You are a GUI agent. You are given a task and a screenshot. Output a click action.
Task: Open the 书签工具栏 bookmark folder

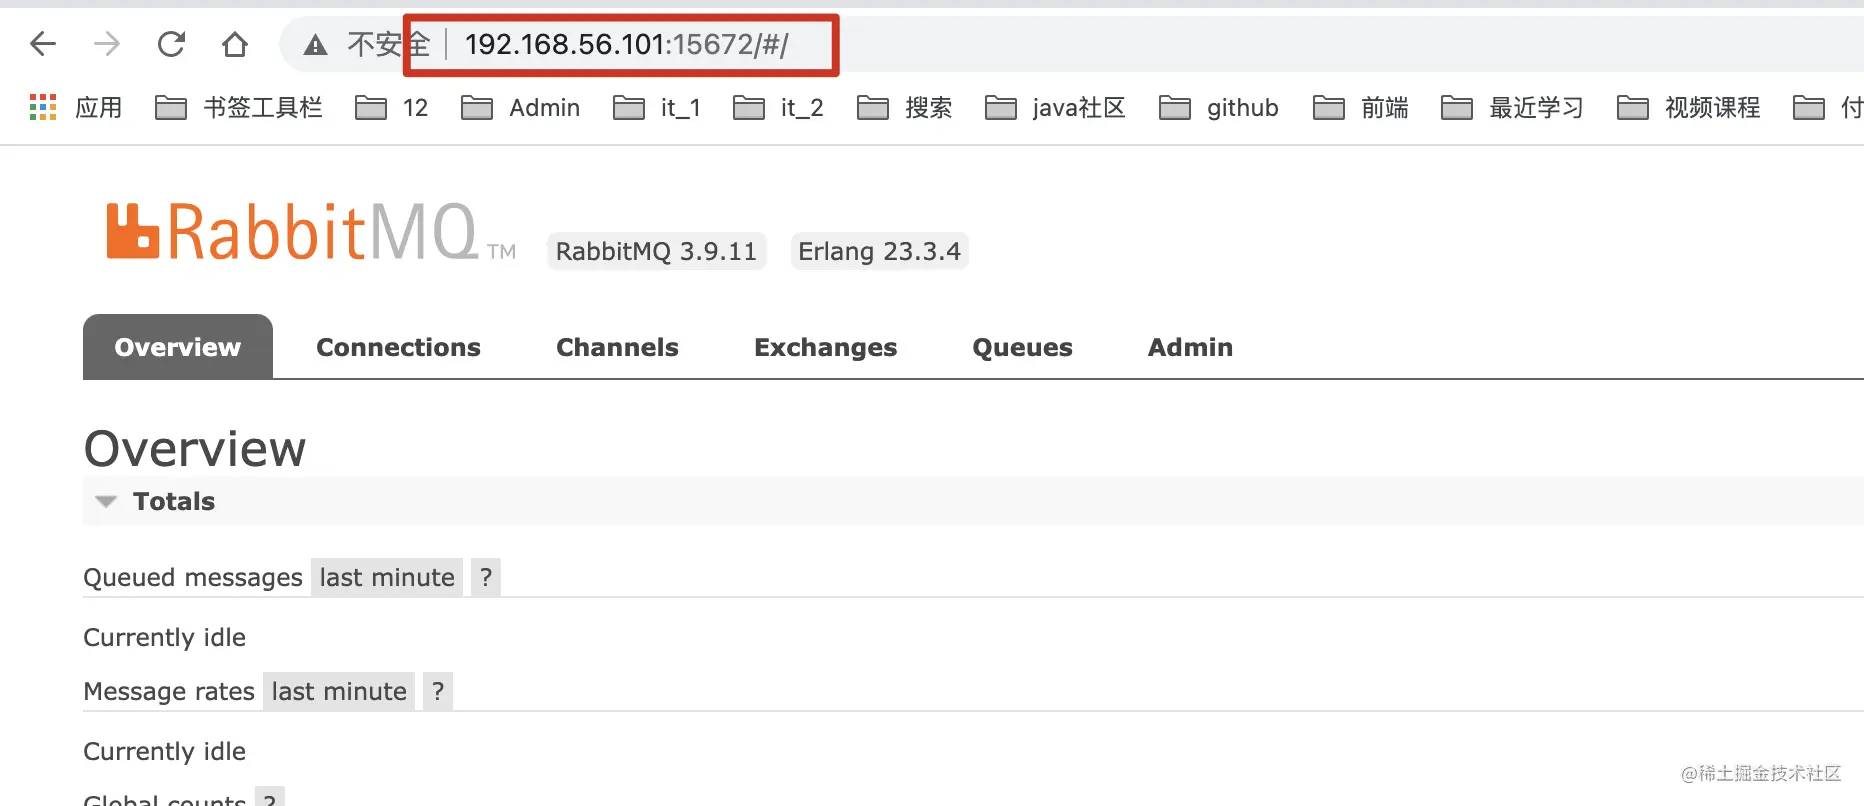239,107
